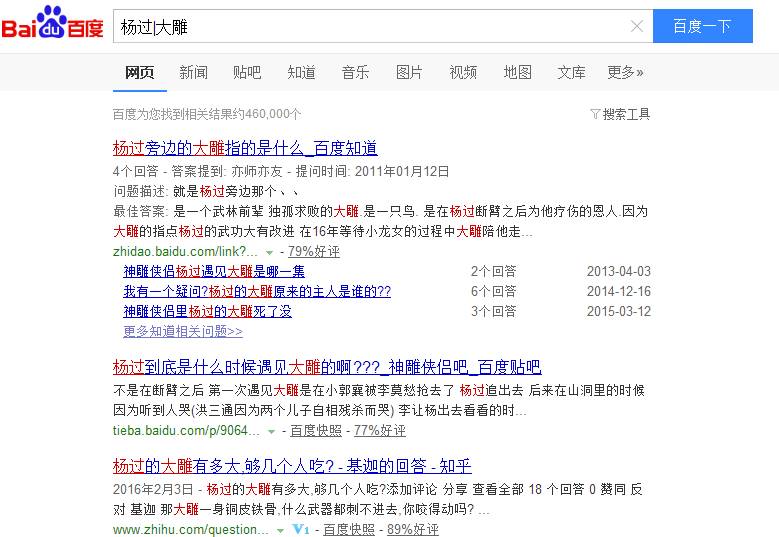Open the 地图 tab
Viewport: 779px width, 537px height.
point(517,73)
